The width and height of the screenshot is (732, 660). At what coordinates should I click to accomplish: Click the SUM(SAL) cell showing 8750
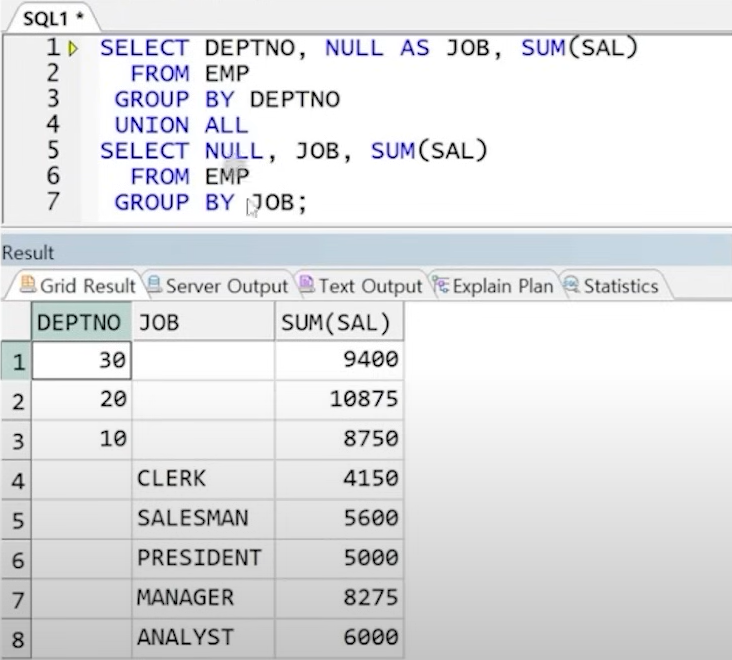(x=339, y=440)
